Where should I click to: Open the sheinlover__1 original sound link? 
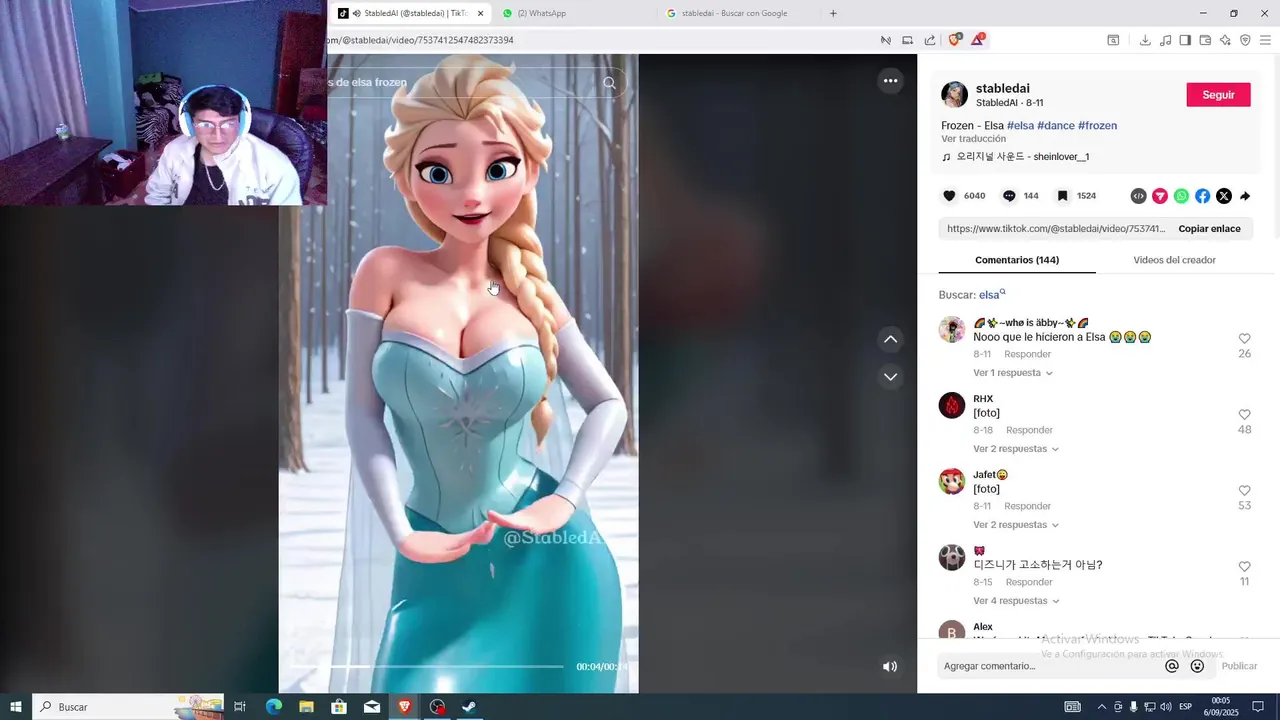1016,157
